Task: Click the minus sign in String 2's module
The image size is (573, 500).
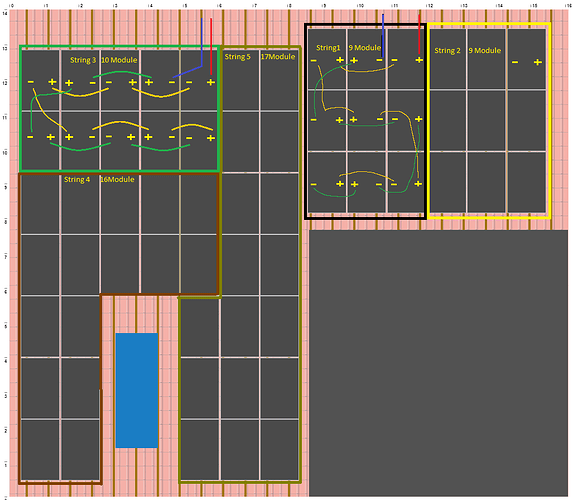Action: [515, 62]
